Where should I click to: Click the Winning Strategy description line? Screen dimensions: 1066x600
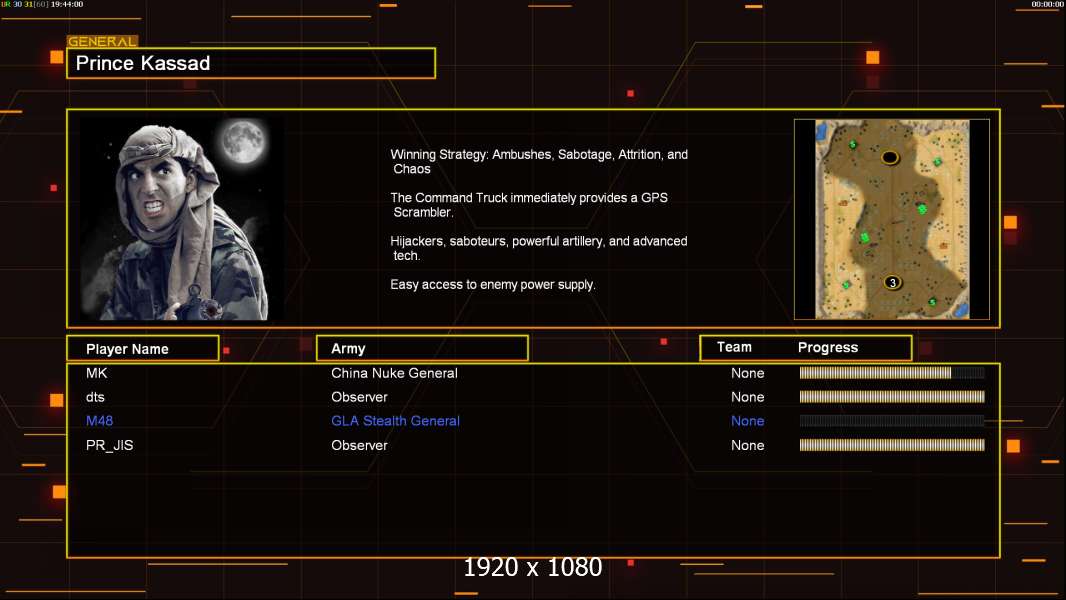(539, 162)
